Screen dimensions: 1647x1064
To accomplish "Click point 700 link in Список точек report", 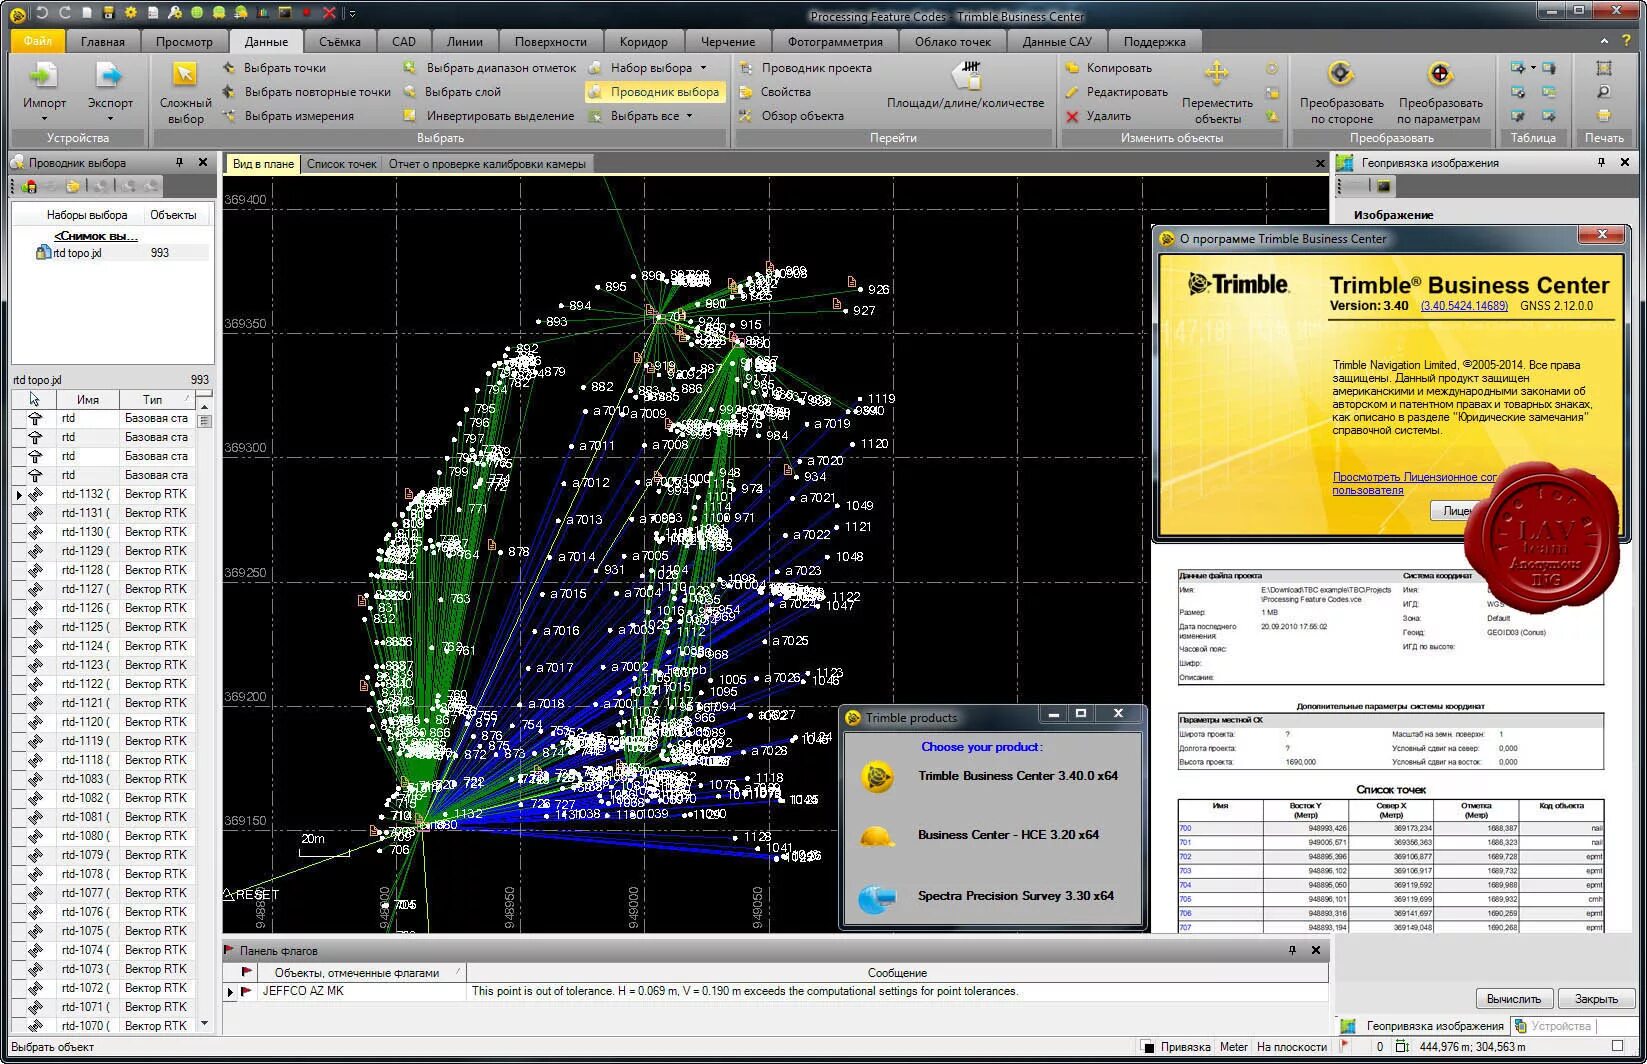I will point(1185,828).
